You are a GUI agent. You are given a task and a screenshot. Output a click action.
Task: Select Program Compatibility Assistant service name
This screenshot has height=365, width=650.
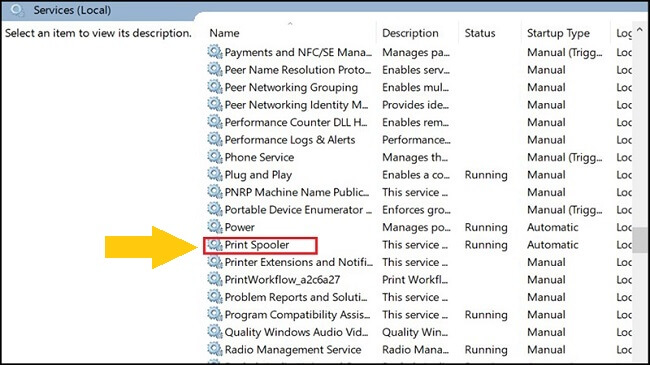tap(297, 315)
